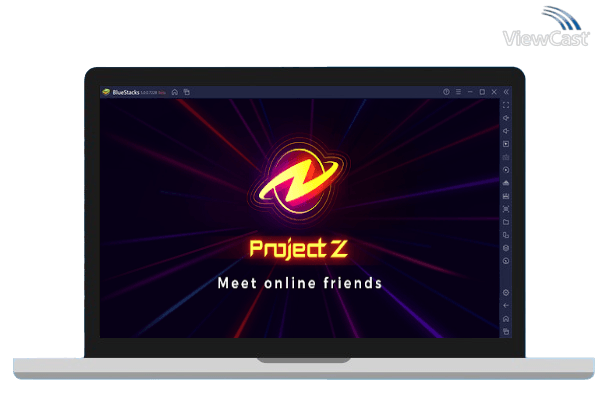Click the 'Meet online friends' tagline
Image resolution: width=602 pixels, height=414 pixels.
[x=300, y=283]
